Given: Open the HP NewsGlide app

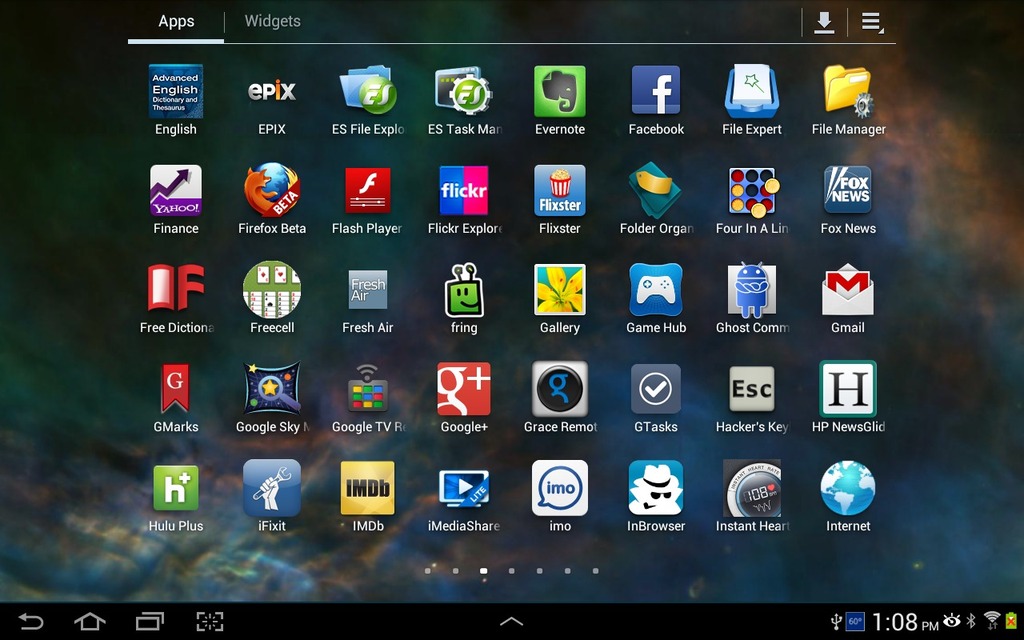Looking at the screenshot, I should (848, 389).
